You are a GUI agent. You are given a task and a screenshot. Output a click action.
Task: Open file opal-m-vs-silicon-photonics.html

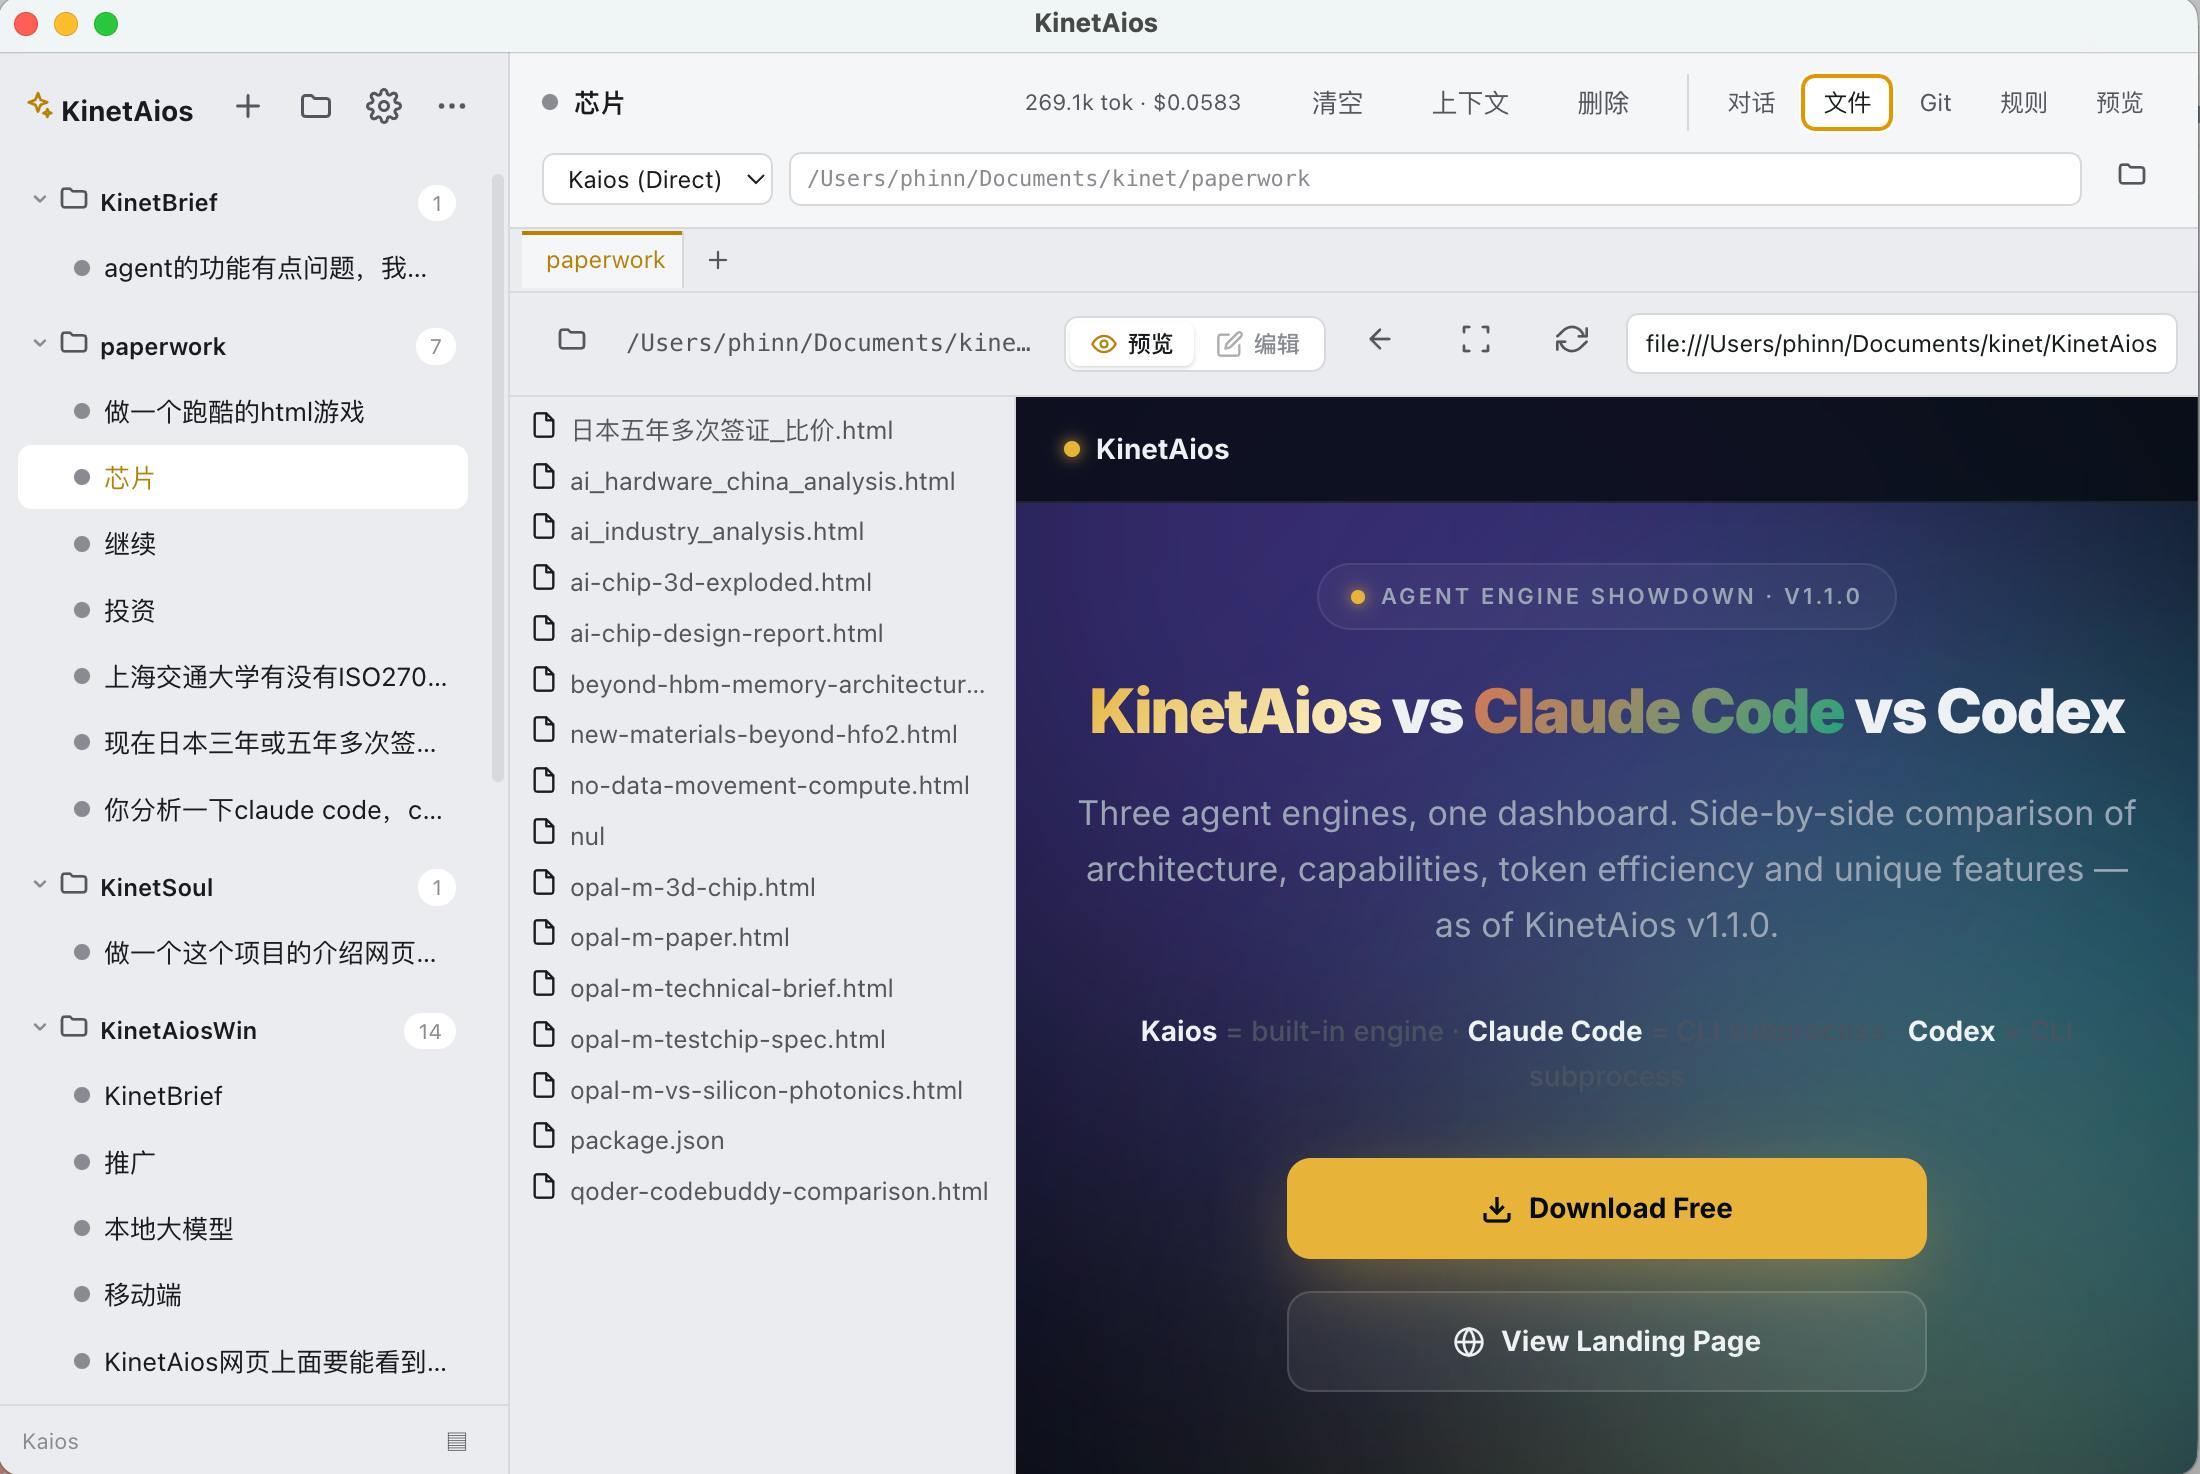pos(761,1090)
